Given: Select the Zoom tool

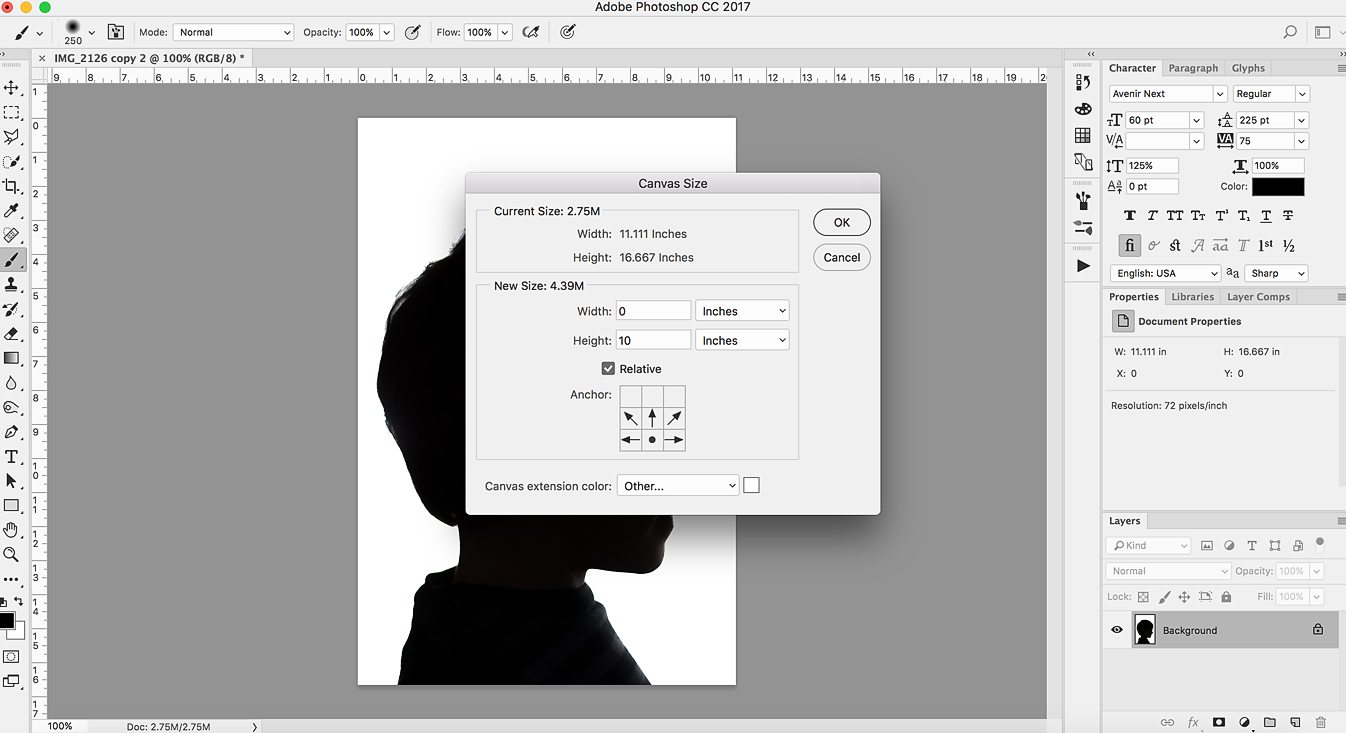Looking at the screenshot, I should click(x=12, y=554).
